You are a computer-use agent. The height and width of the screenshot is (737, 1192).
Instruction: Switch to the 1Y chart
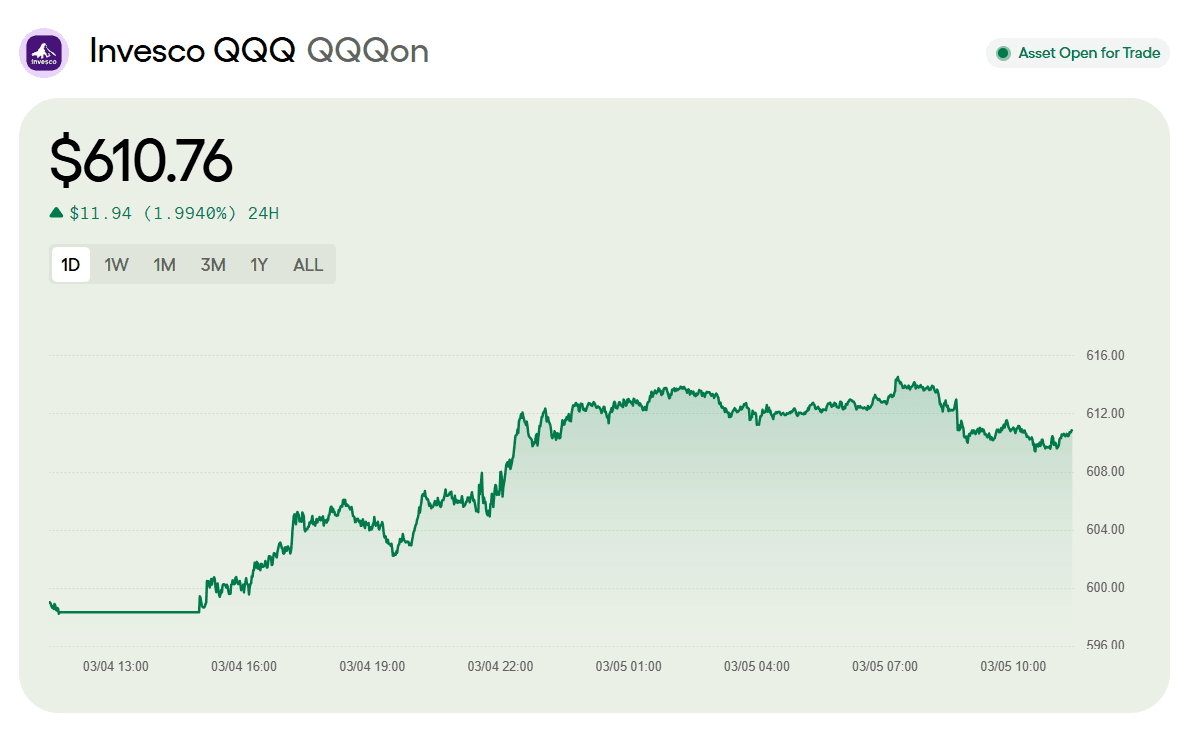tap(258, 264)
